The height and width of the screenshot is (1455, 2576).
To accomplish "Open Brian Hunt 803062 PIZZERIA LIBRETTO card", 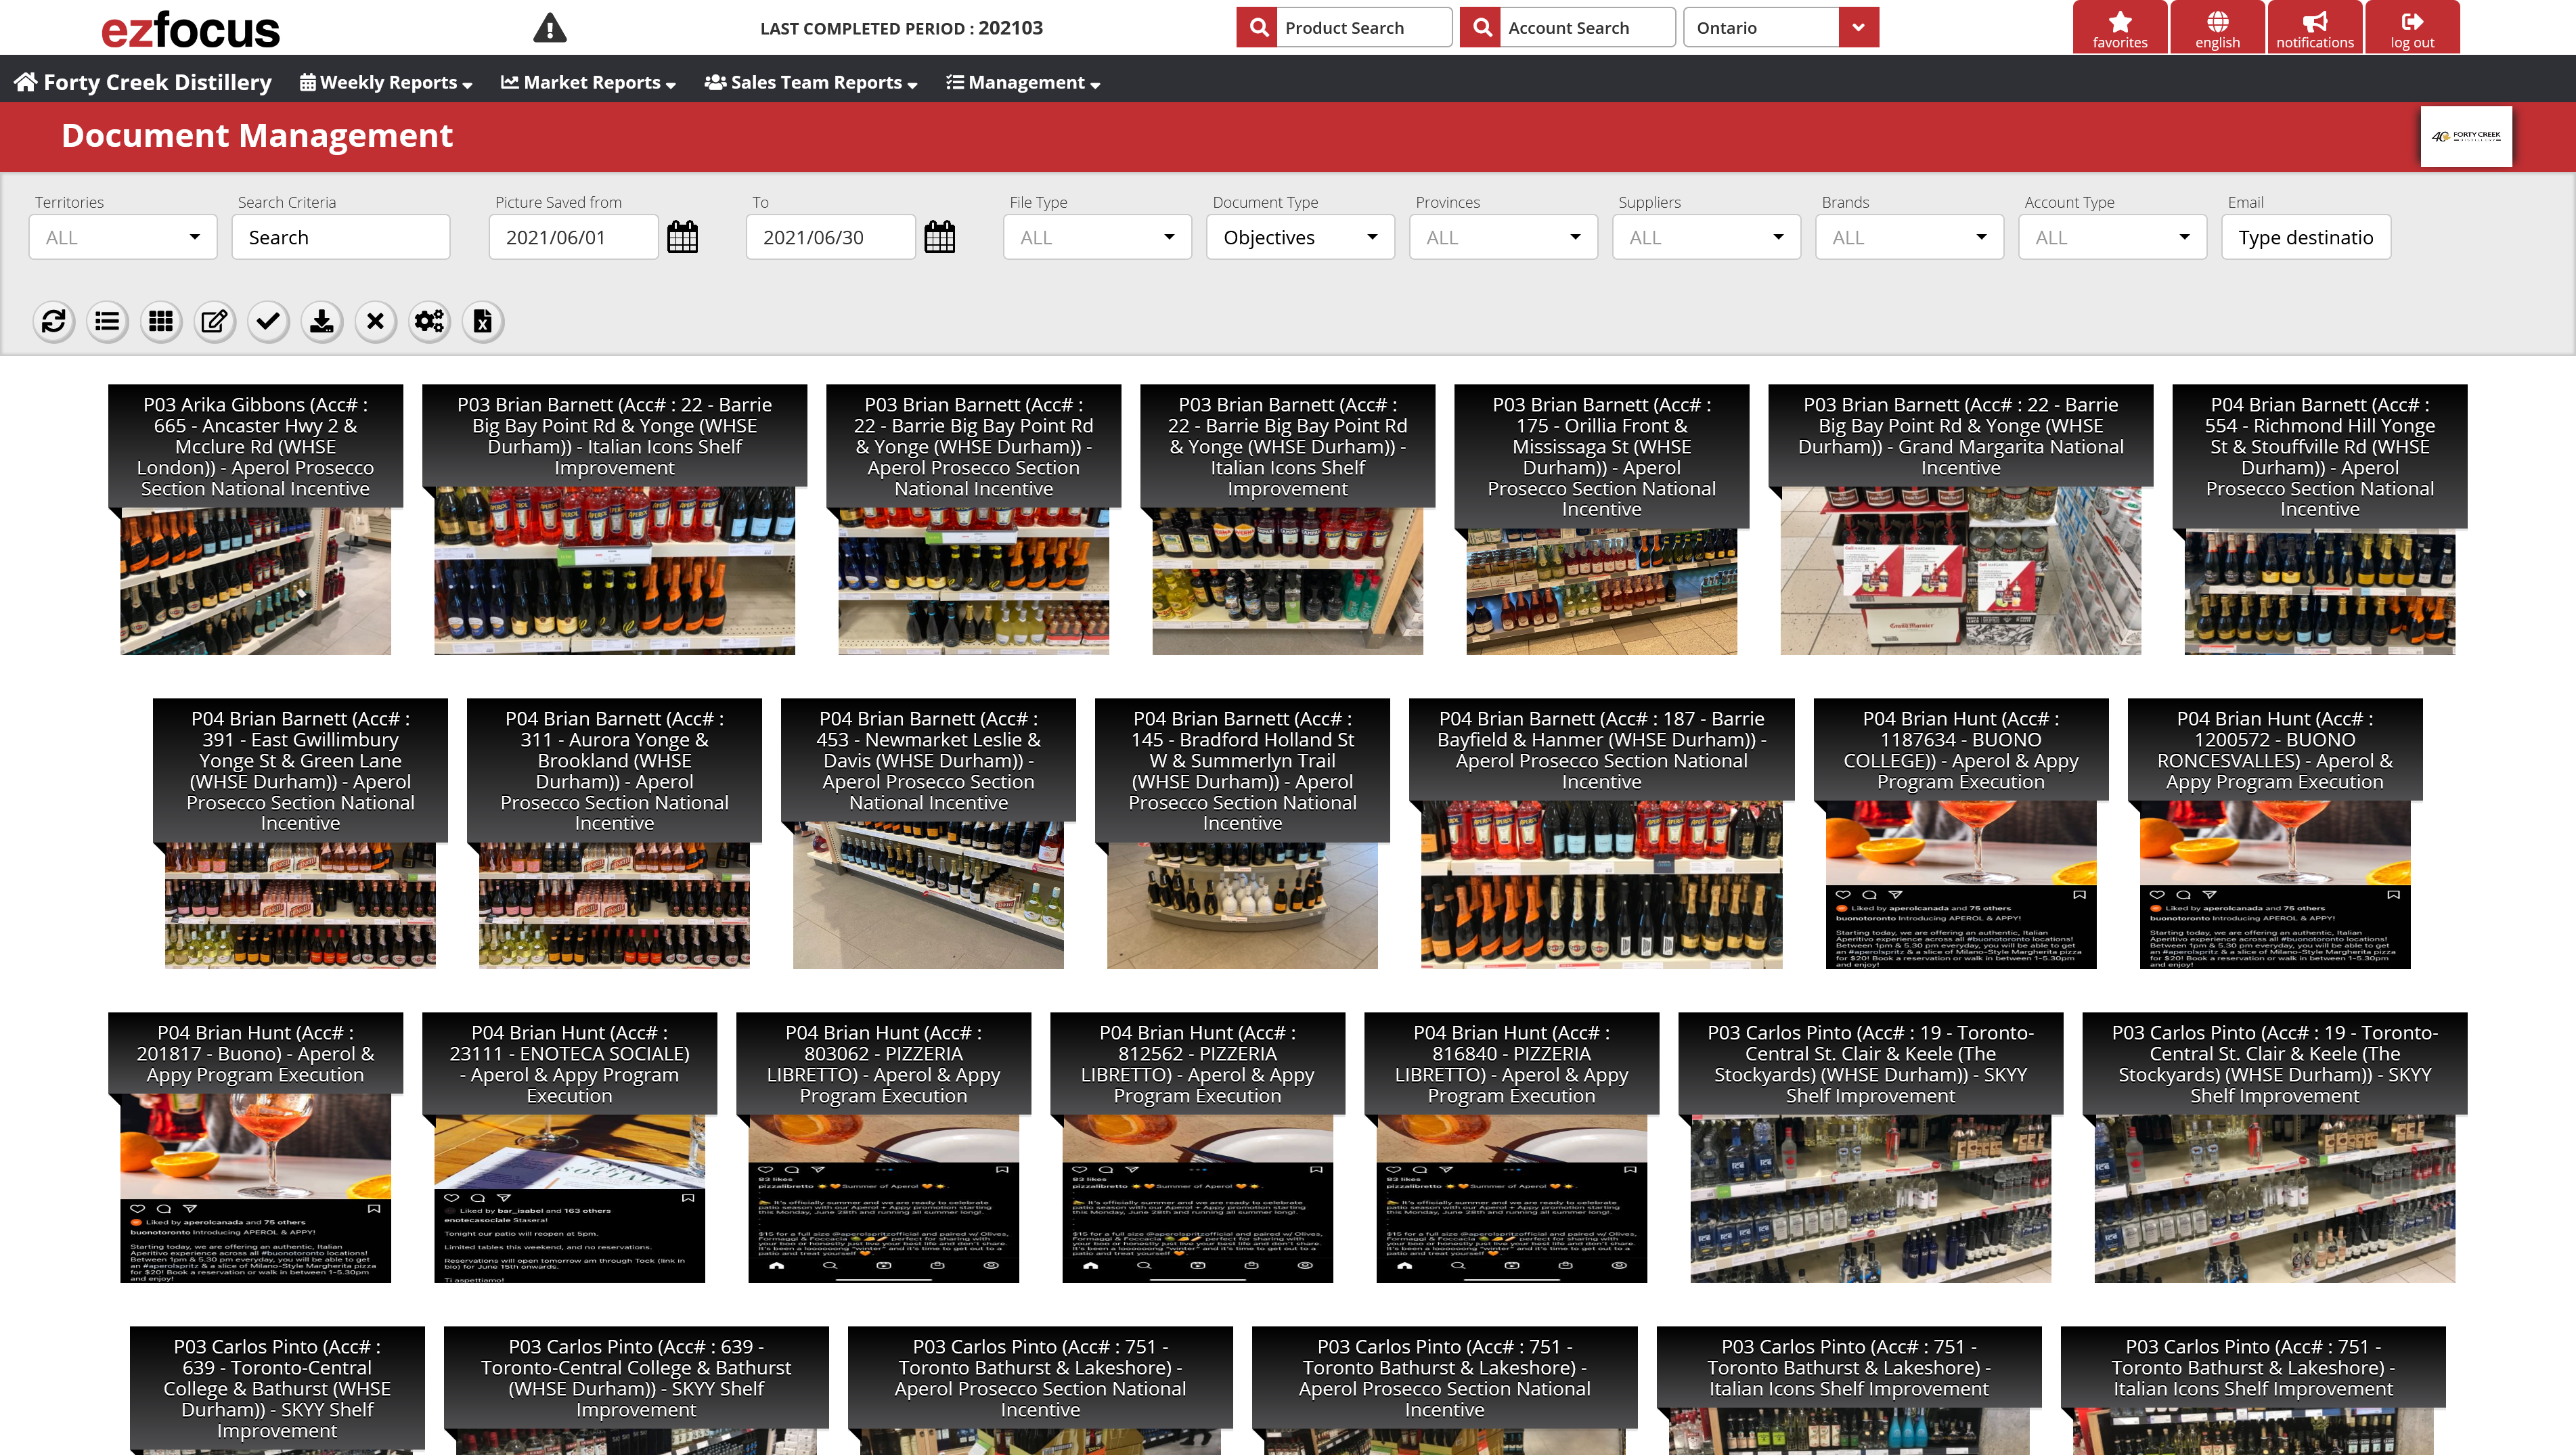I will click(x=883, y=1148).
